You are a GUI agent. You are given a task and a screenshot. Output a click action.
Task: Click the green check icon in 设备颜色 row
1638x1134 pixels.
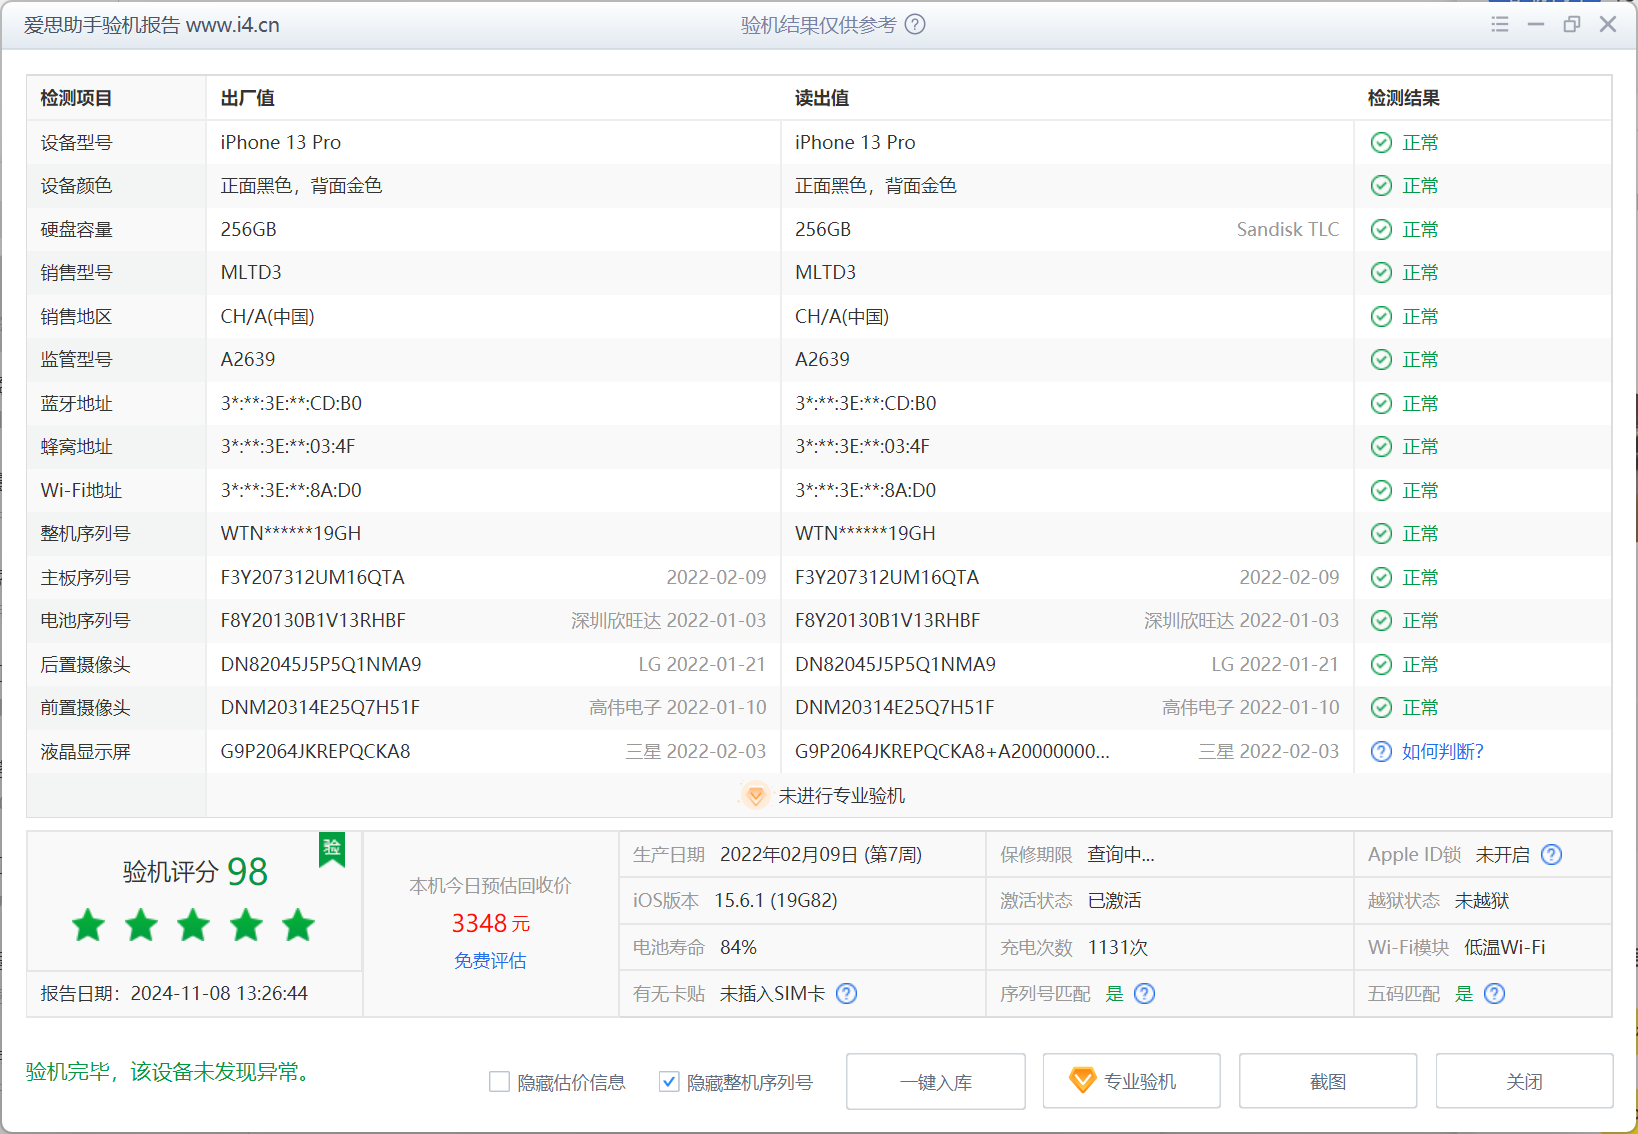pos(1381,186)
